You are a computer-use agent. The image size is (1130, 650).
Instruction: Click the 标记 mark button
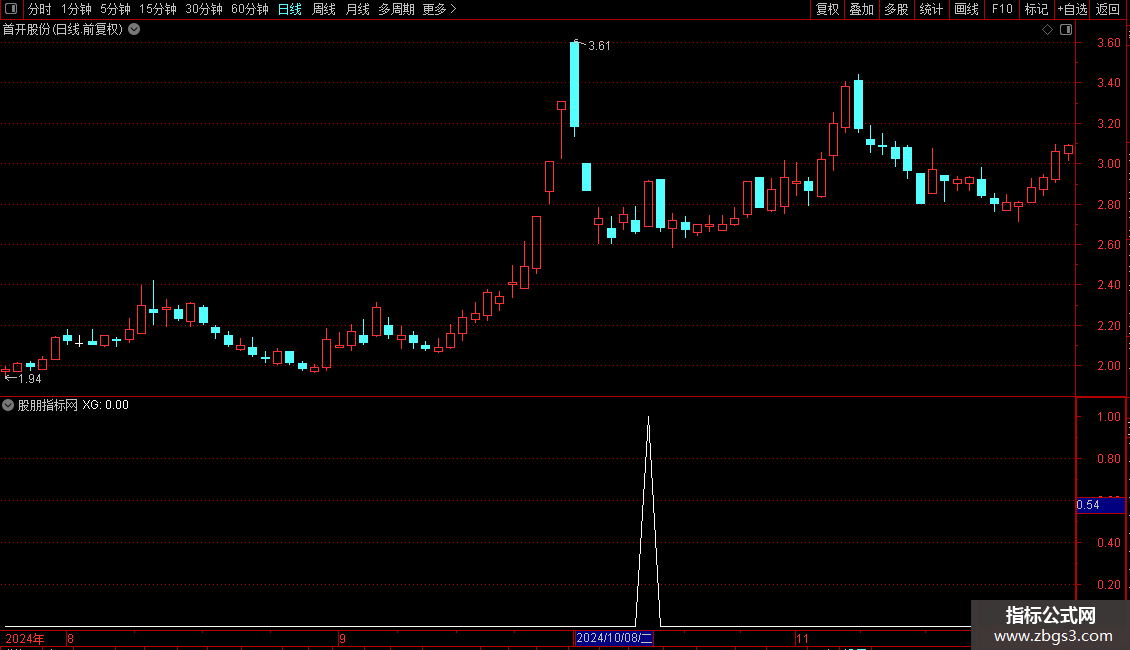click(x=1036, y=9)
